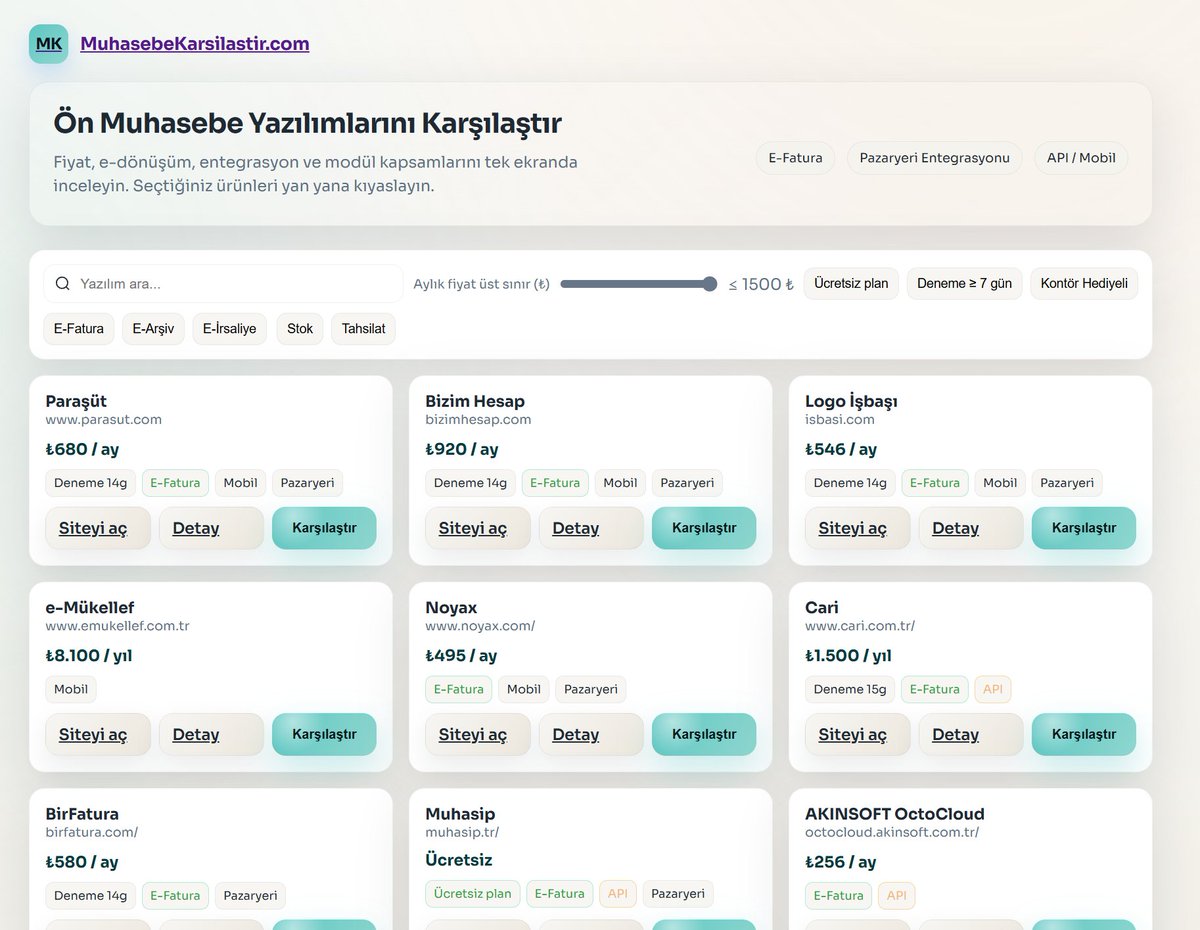Screen dimensions: 1200x930
Task: Compare Cari with Karşılaştır
Action: 1084,734
